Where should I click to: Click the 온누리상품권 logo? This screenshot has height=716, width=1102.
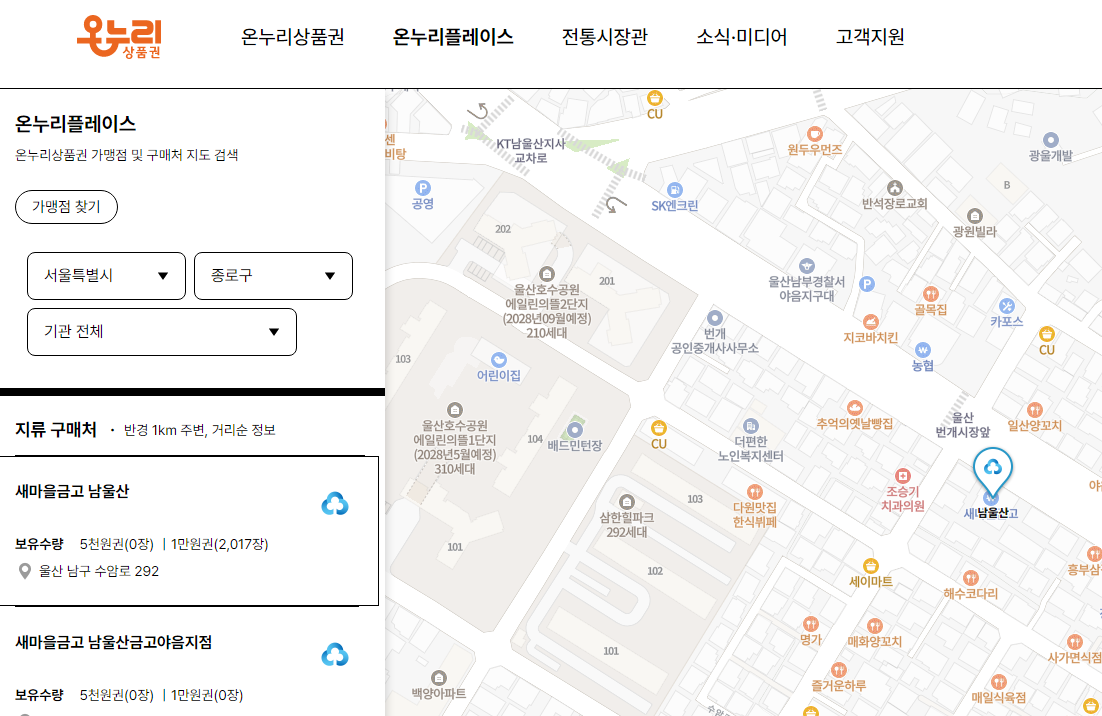point(119,37)
